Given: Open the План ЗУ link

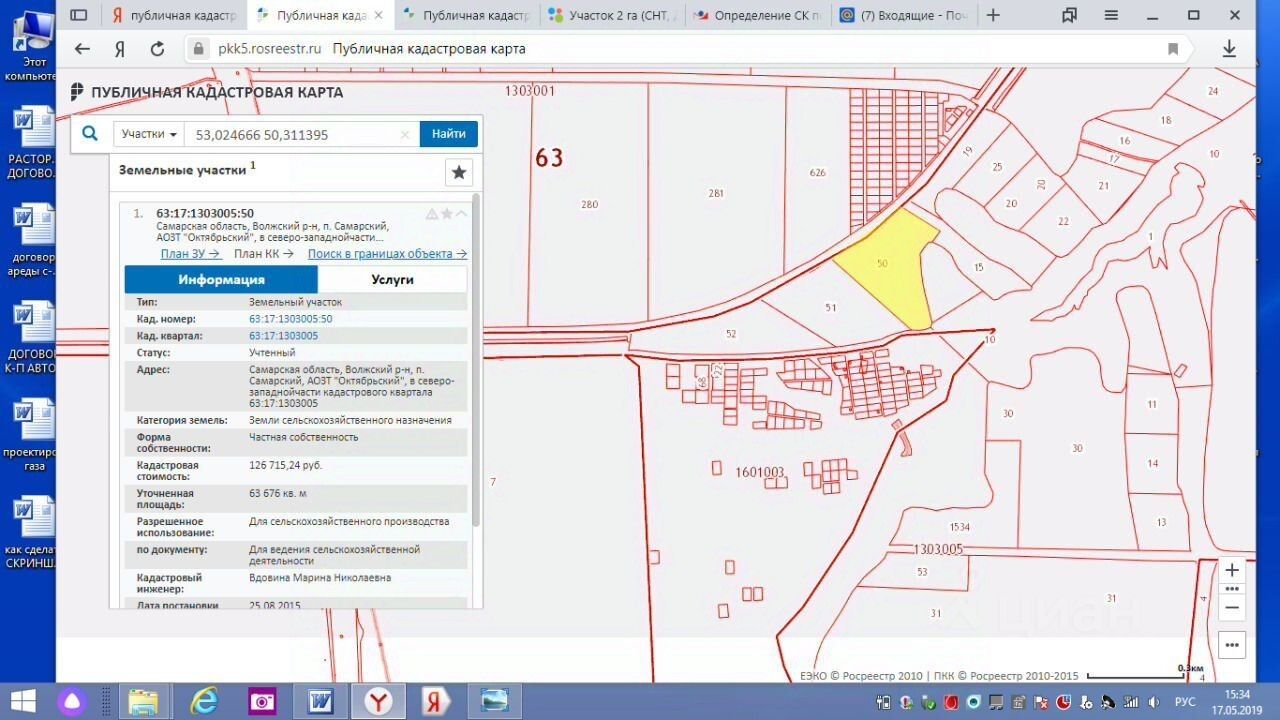Looking at the screenshot, I should [x=190, y=254].
